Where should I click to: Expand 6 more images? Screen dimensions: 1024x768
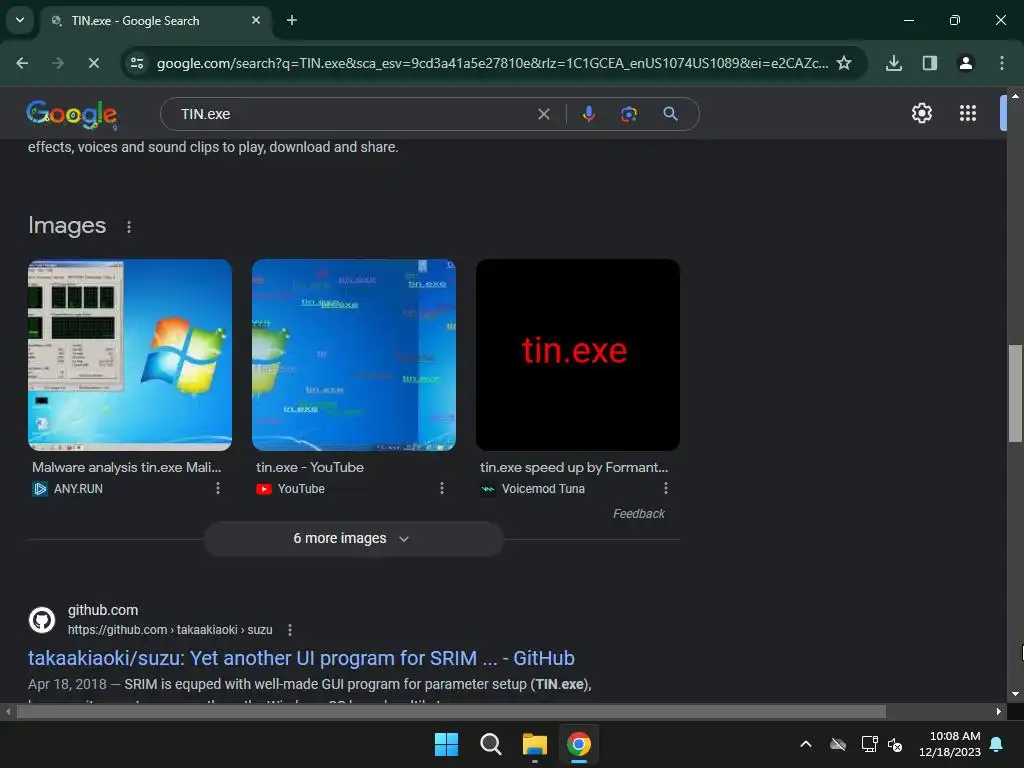coord(354,539)
